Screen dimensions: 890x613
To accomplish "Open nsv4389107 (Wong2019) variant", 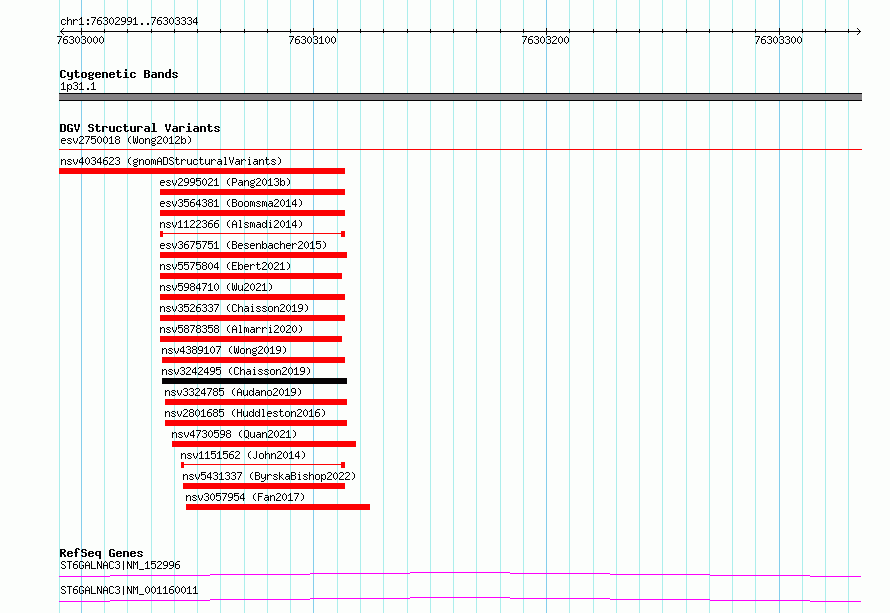I will pos(224,350).
